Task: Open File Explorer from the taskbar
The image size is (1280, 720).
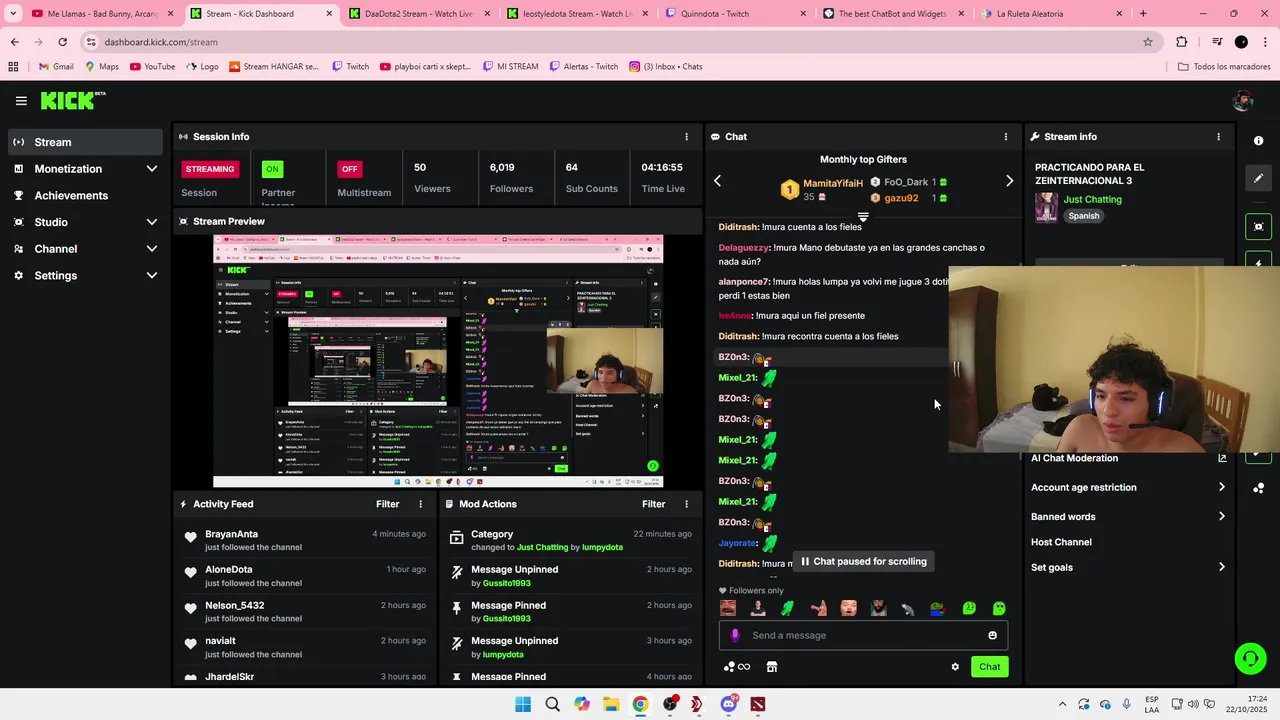Action: click(611, 704)
